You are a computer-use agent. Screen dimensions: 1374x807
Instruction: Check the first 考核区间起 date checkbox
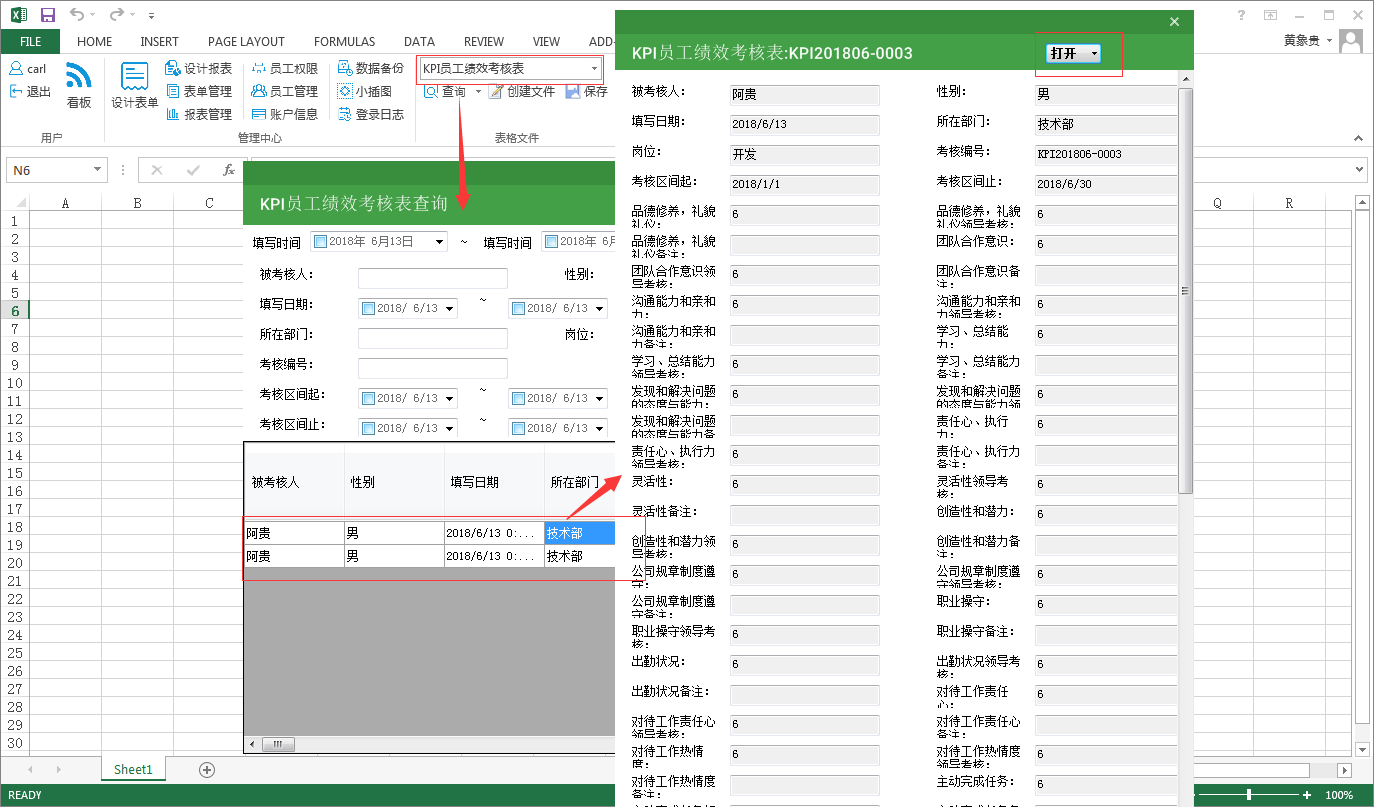click(368, 399)
